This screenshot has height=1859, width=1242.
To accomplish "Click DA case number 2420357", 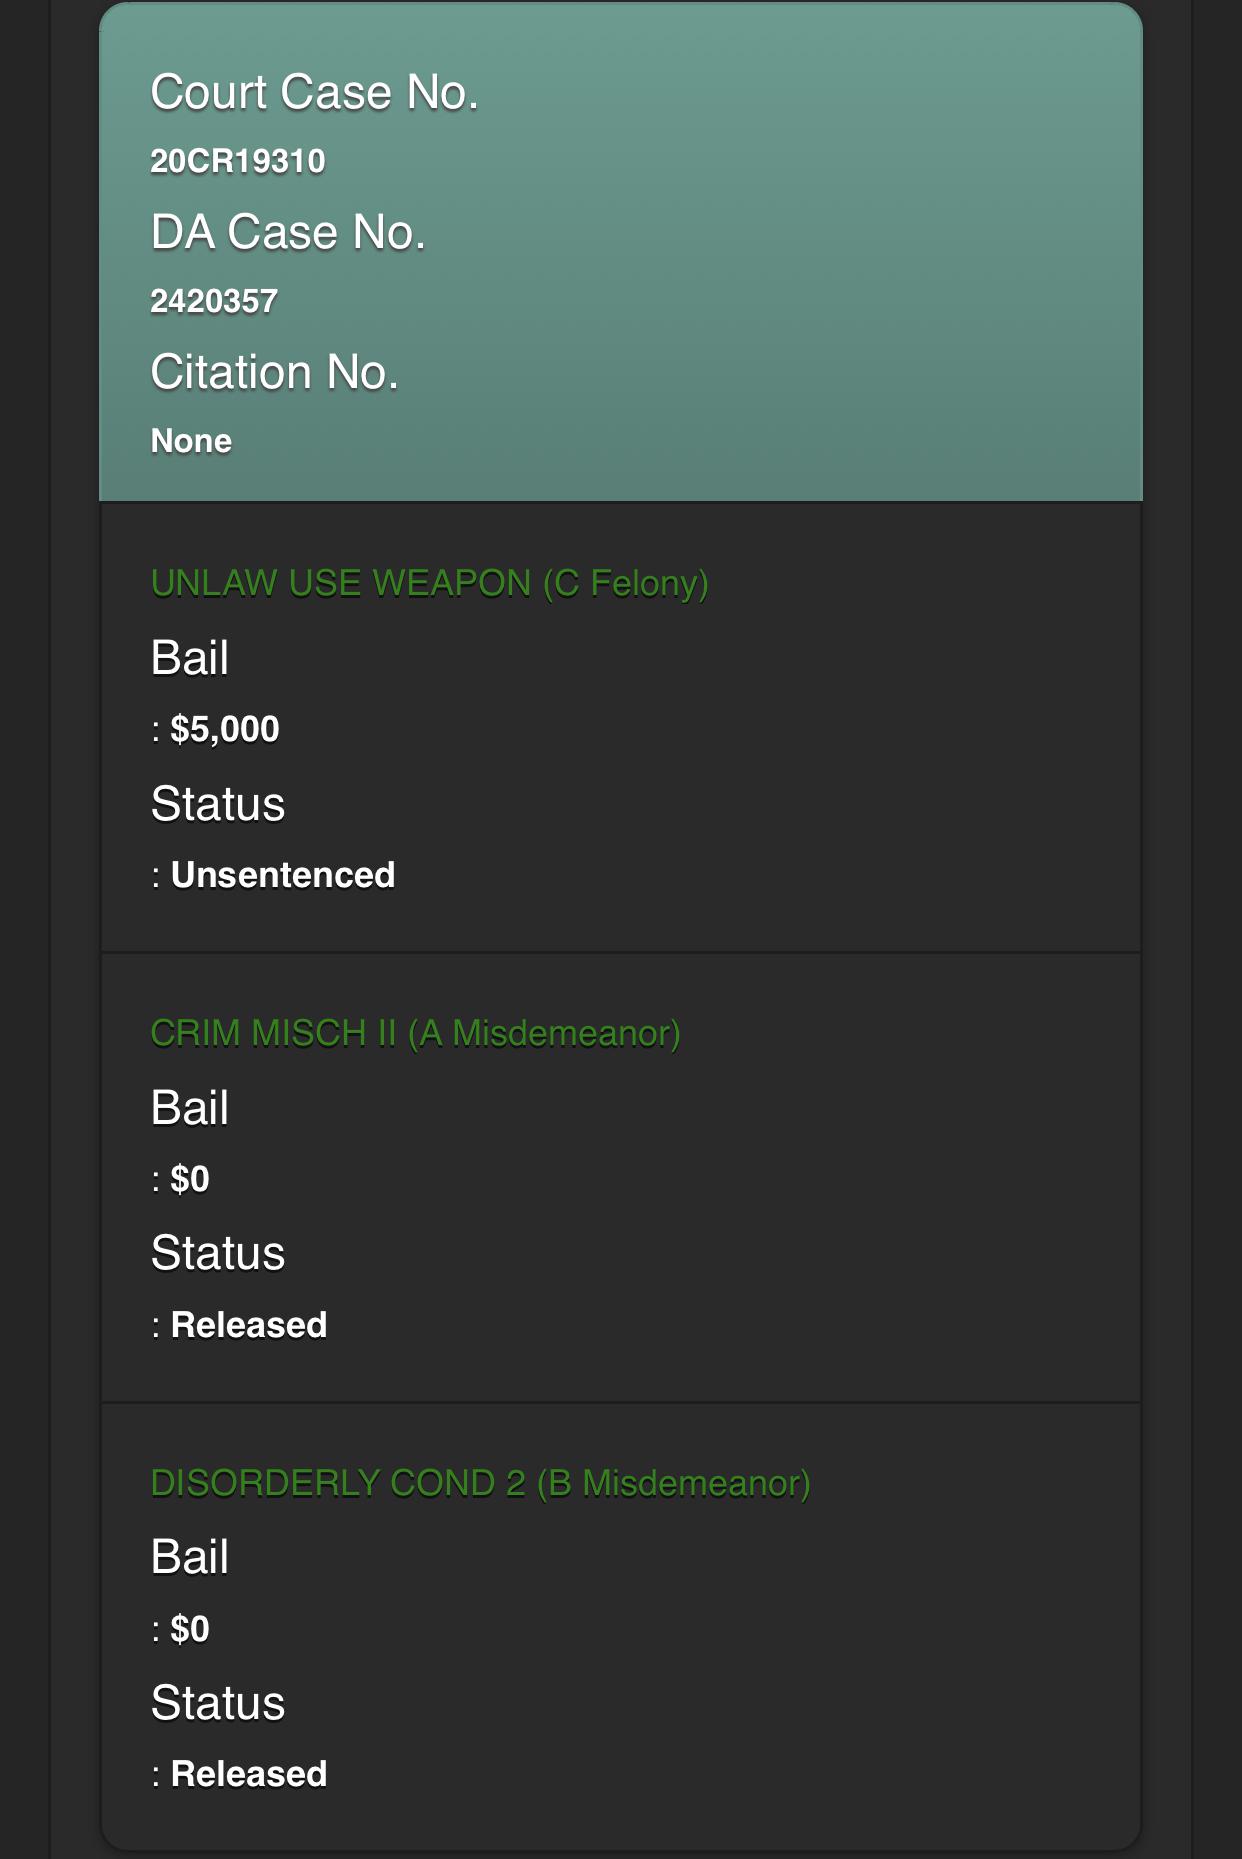I will coord(214,301).
